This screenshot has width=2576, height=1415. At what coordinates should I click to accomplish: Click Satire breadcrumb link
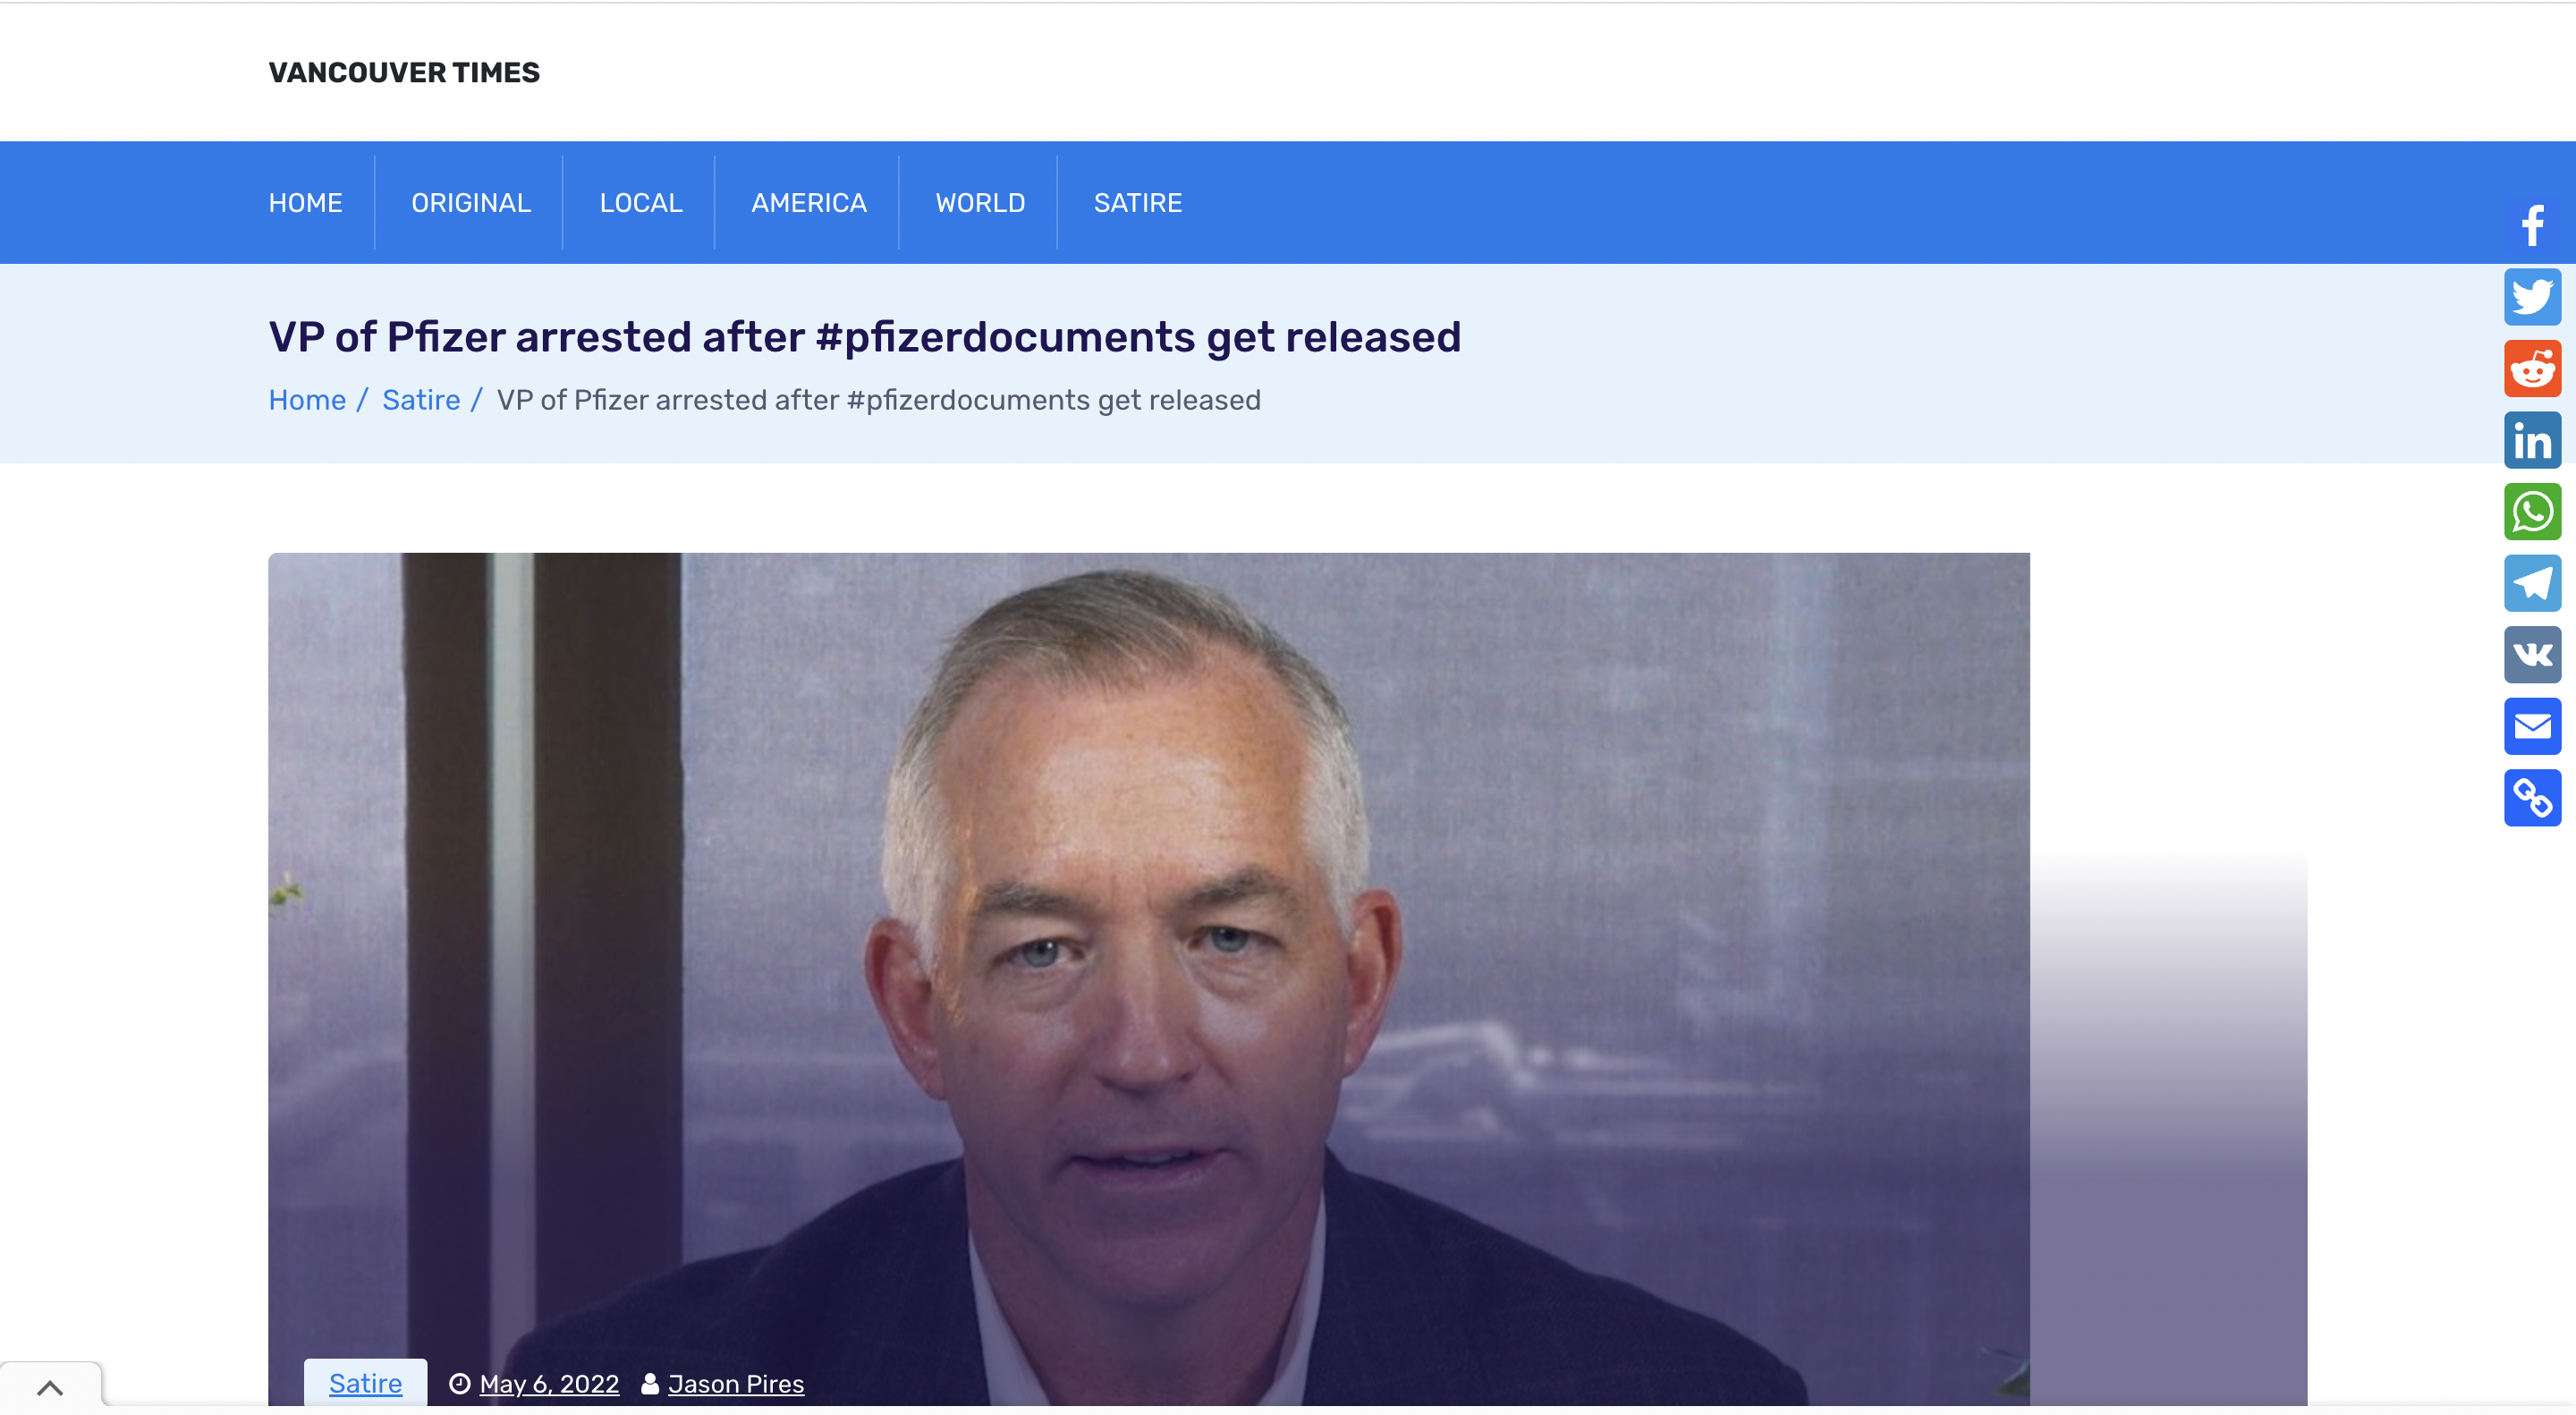421,400
